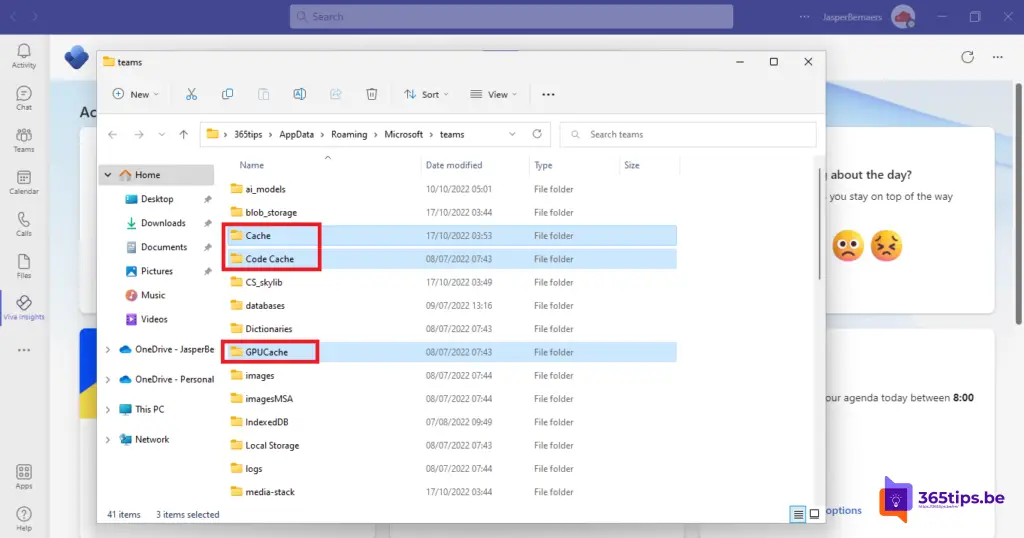Screen dimensions: 1024x538
Task: Go up one folder level in Explorer
Action: pos(184,134)
